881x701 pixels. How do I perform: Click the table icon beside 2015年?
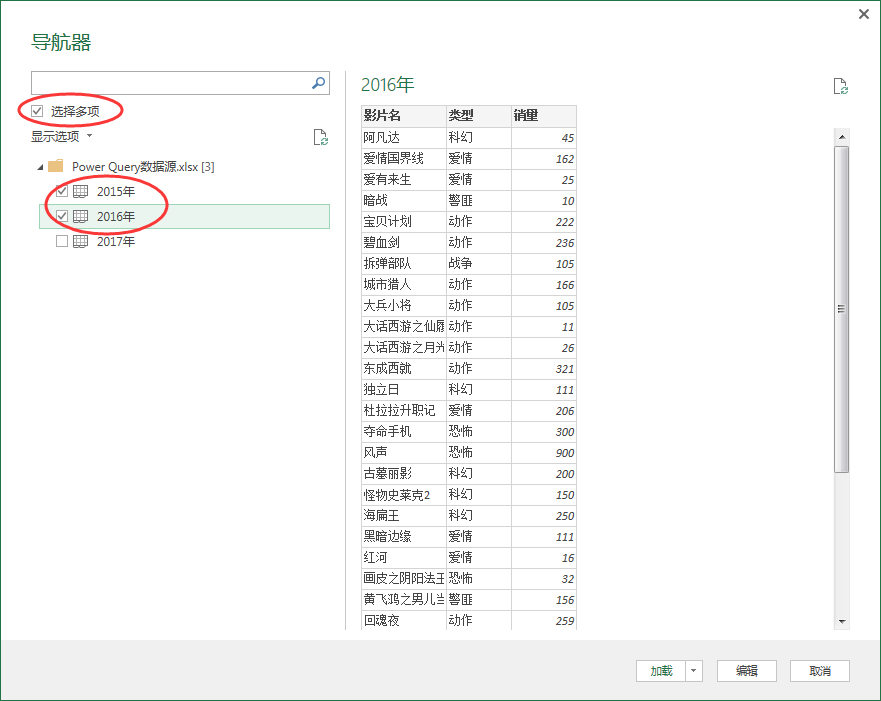click(80, 190)
